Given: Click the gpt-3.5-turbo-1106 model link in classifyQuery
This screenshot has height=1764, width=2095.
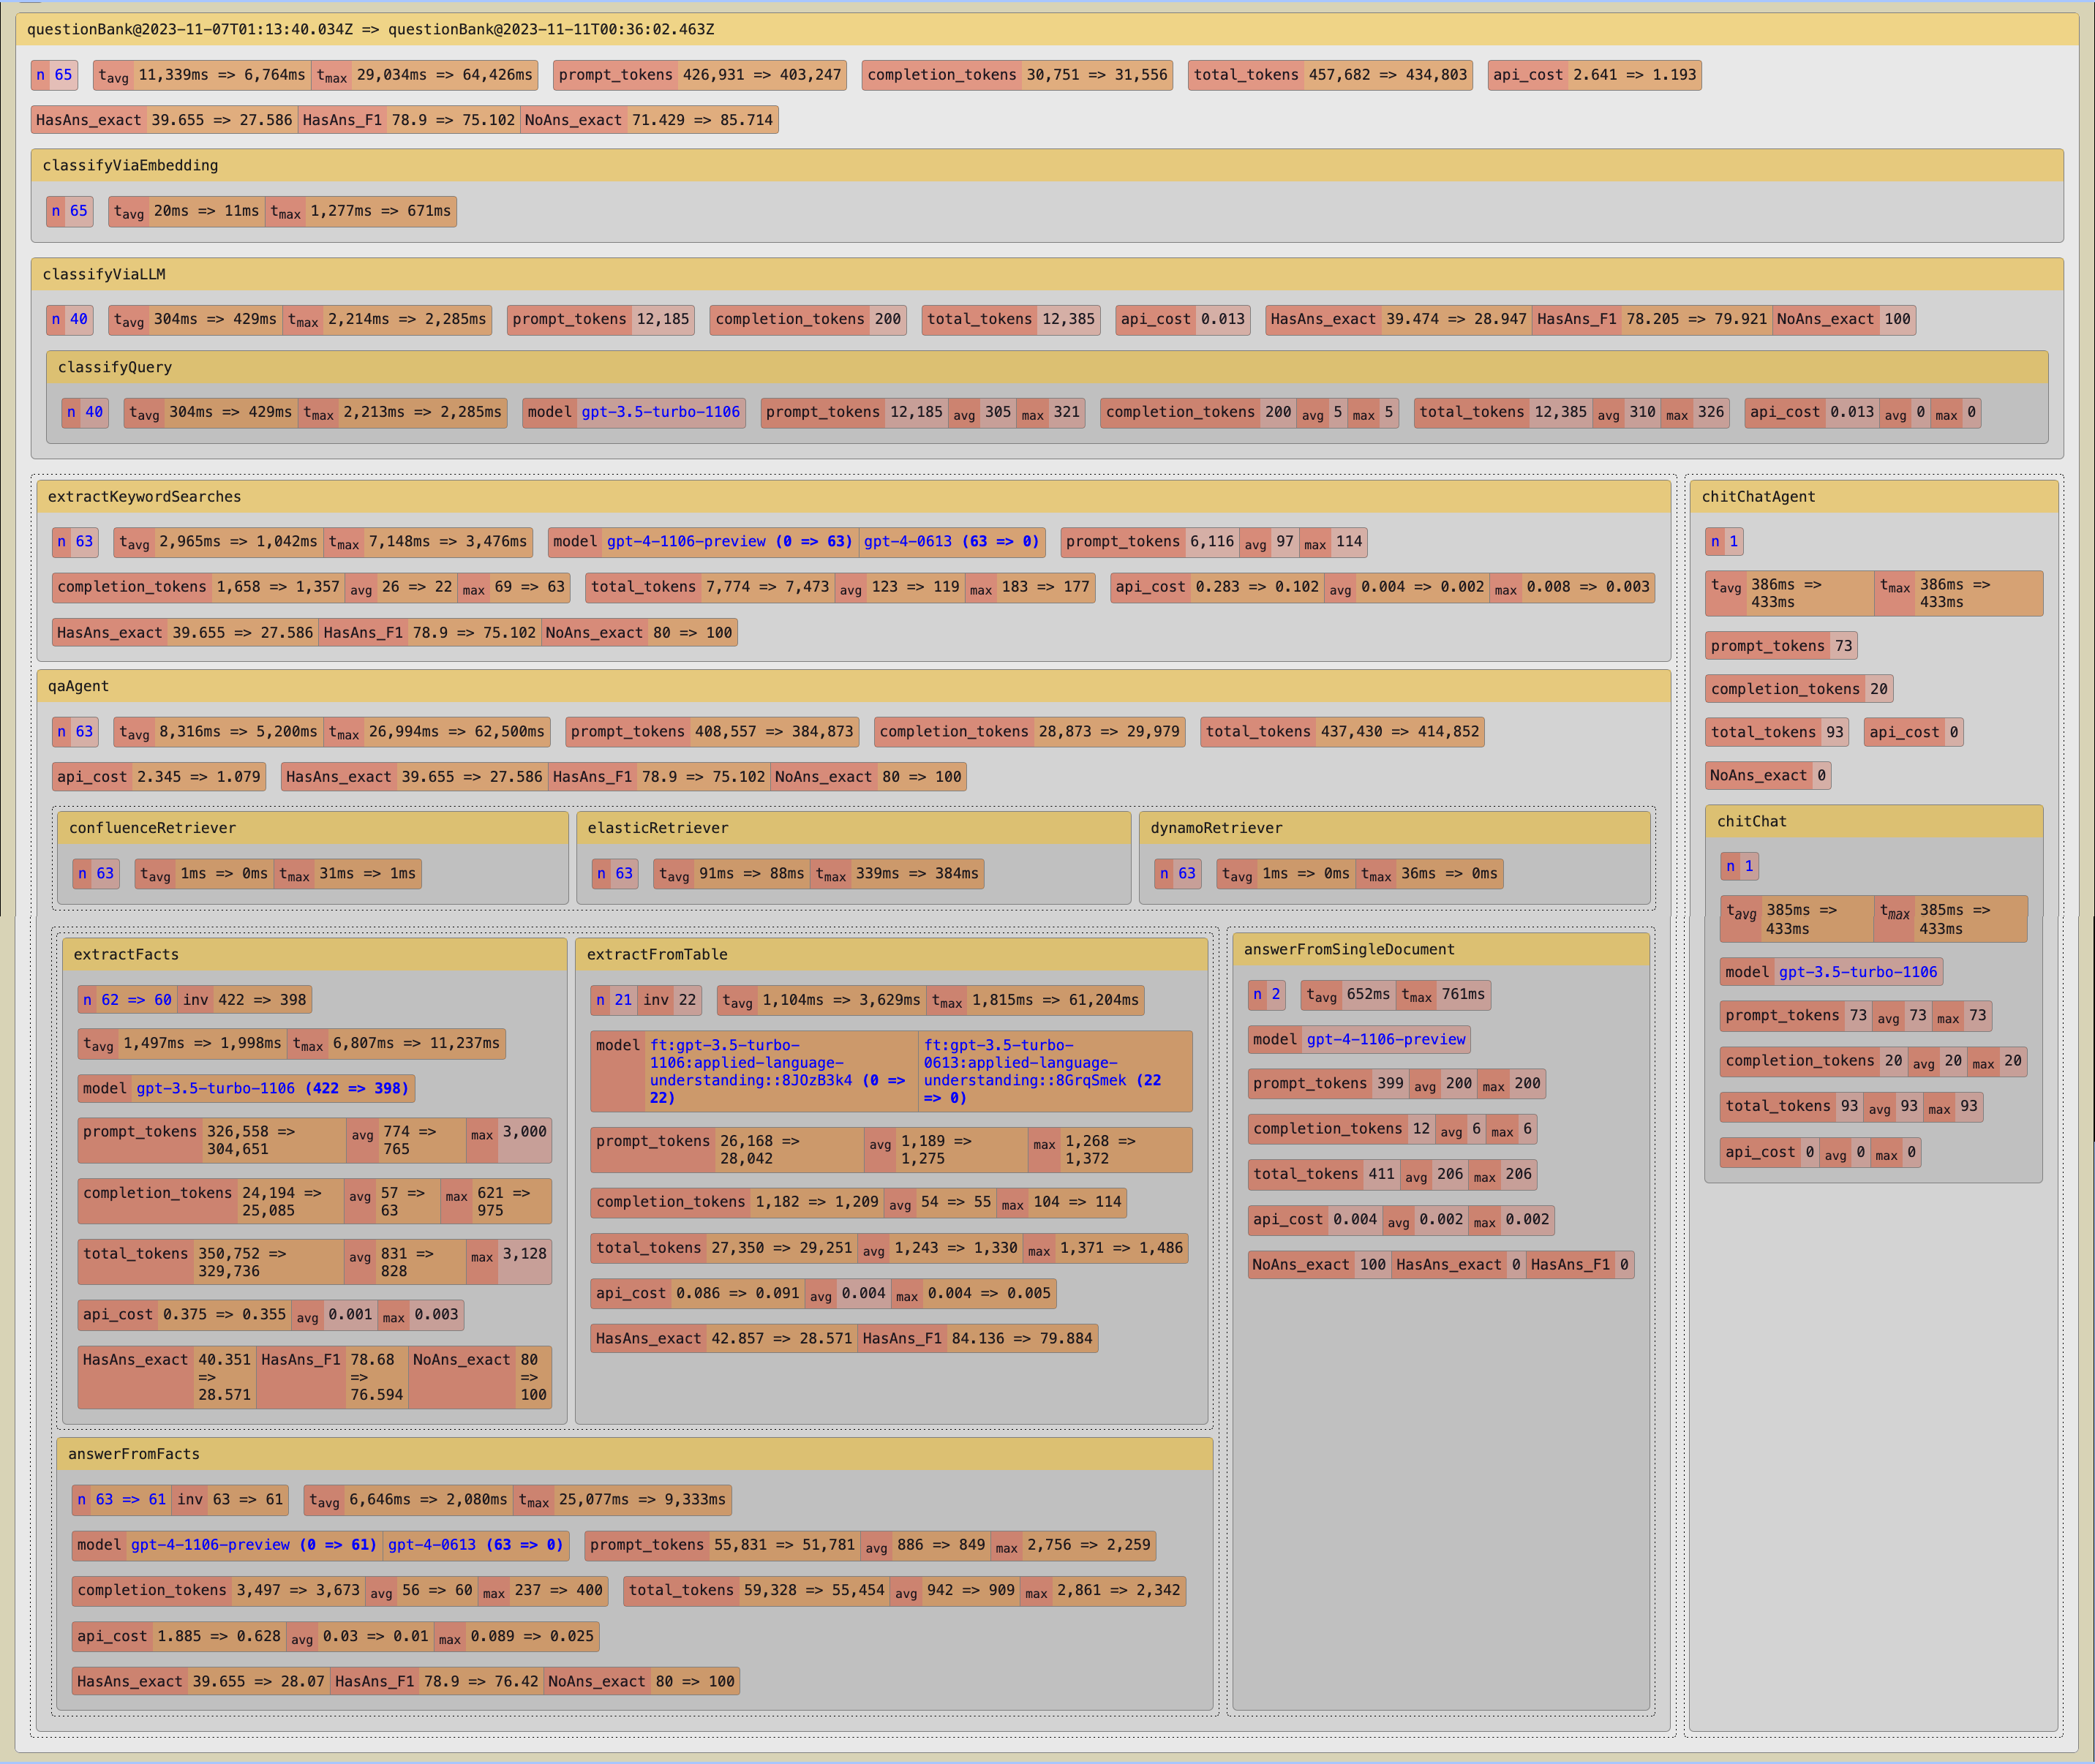Looking at the screenshot, I should [x=660, y=413].
